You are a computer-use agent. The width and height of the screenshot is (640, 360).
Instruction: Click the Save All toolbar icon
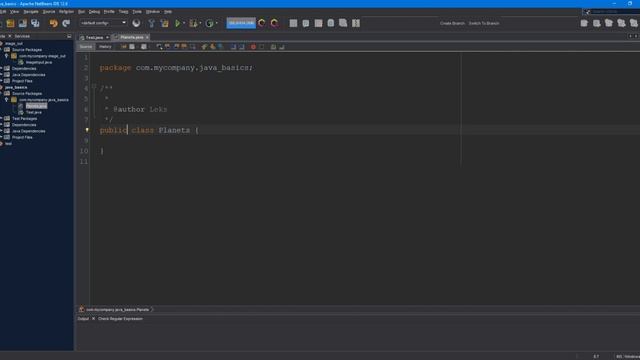[35, 23]
